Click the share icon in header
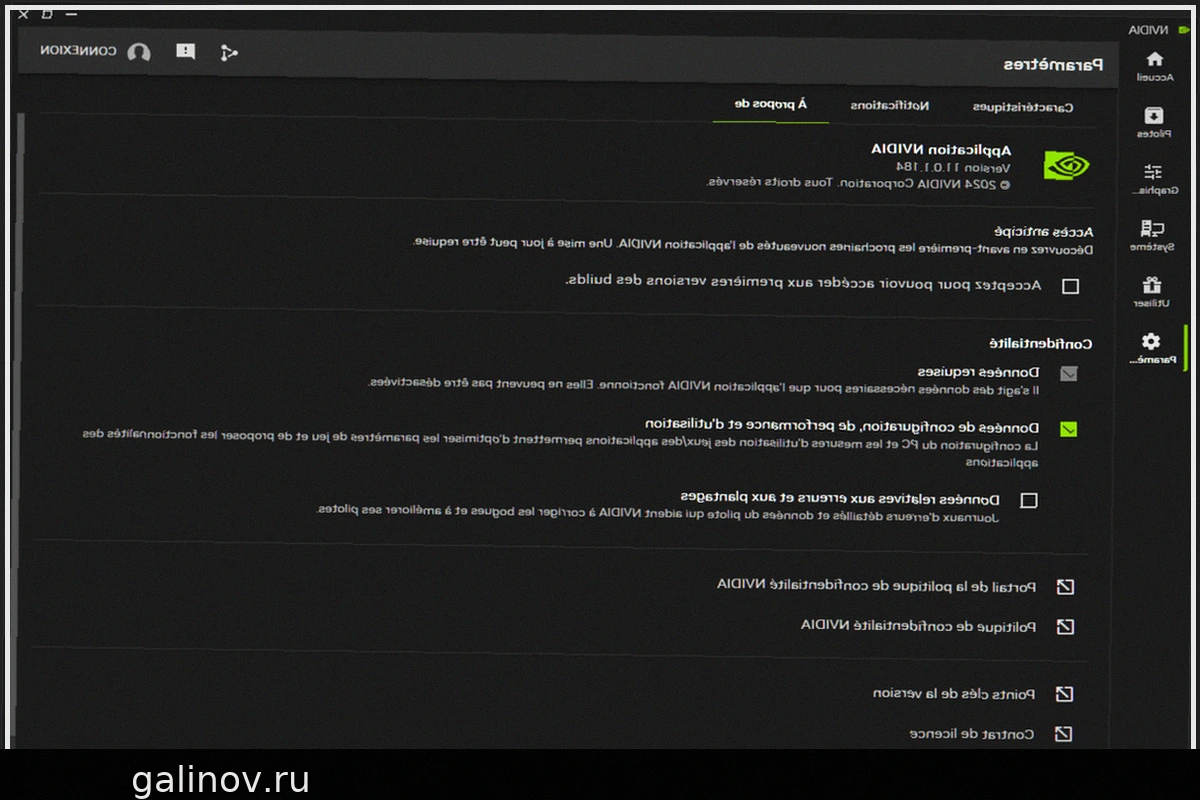This screenshot has width=1200, height=800. point(229,52)
